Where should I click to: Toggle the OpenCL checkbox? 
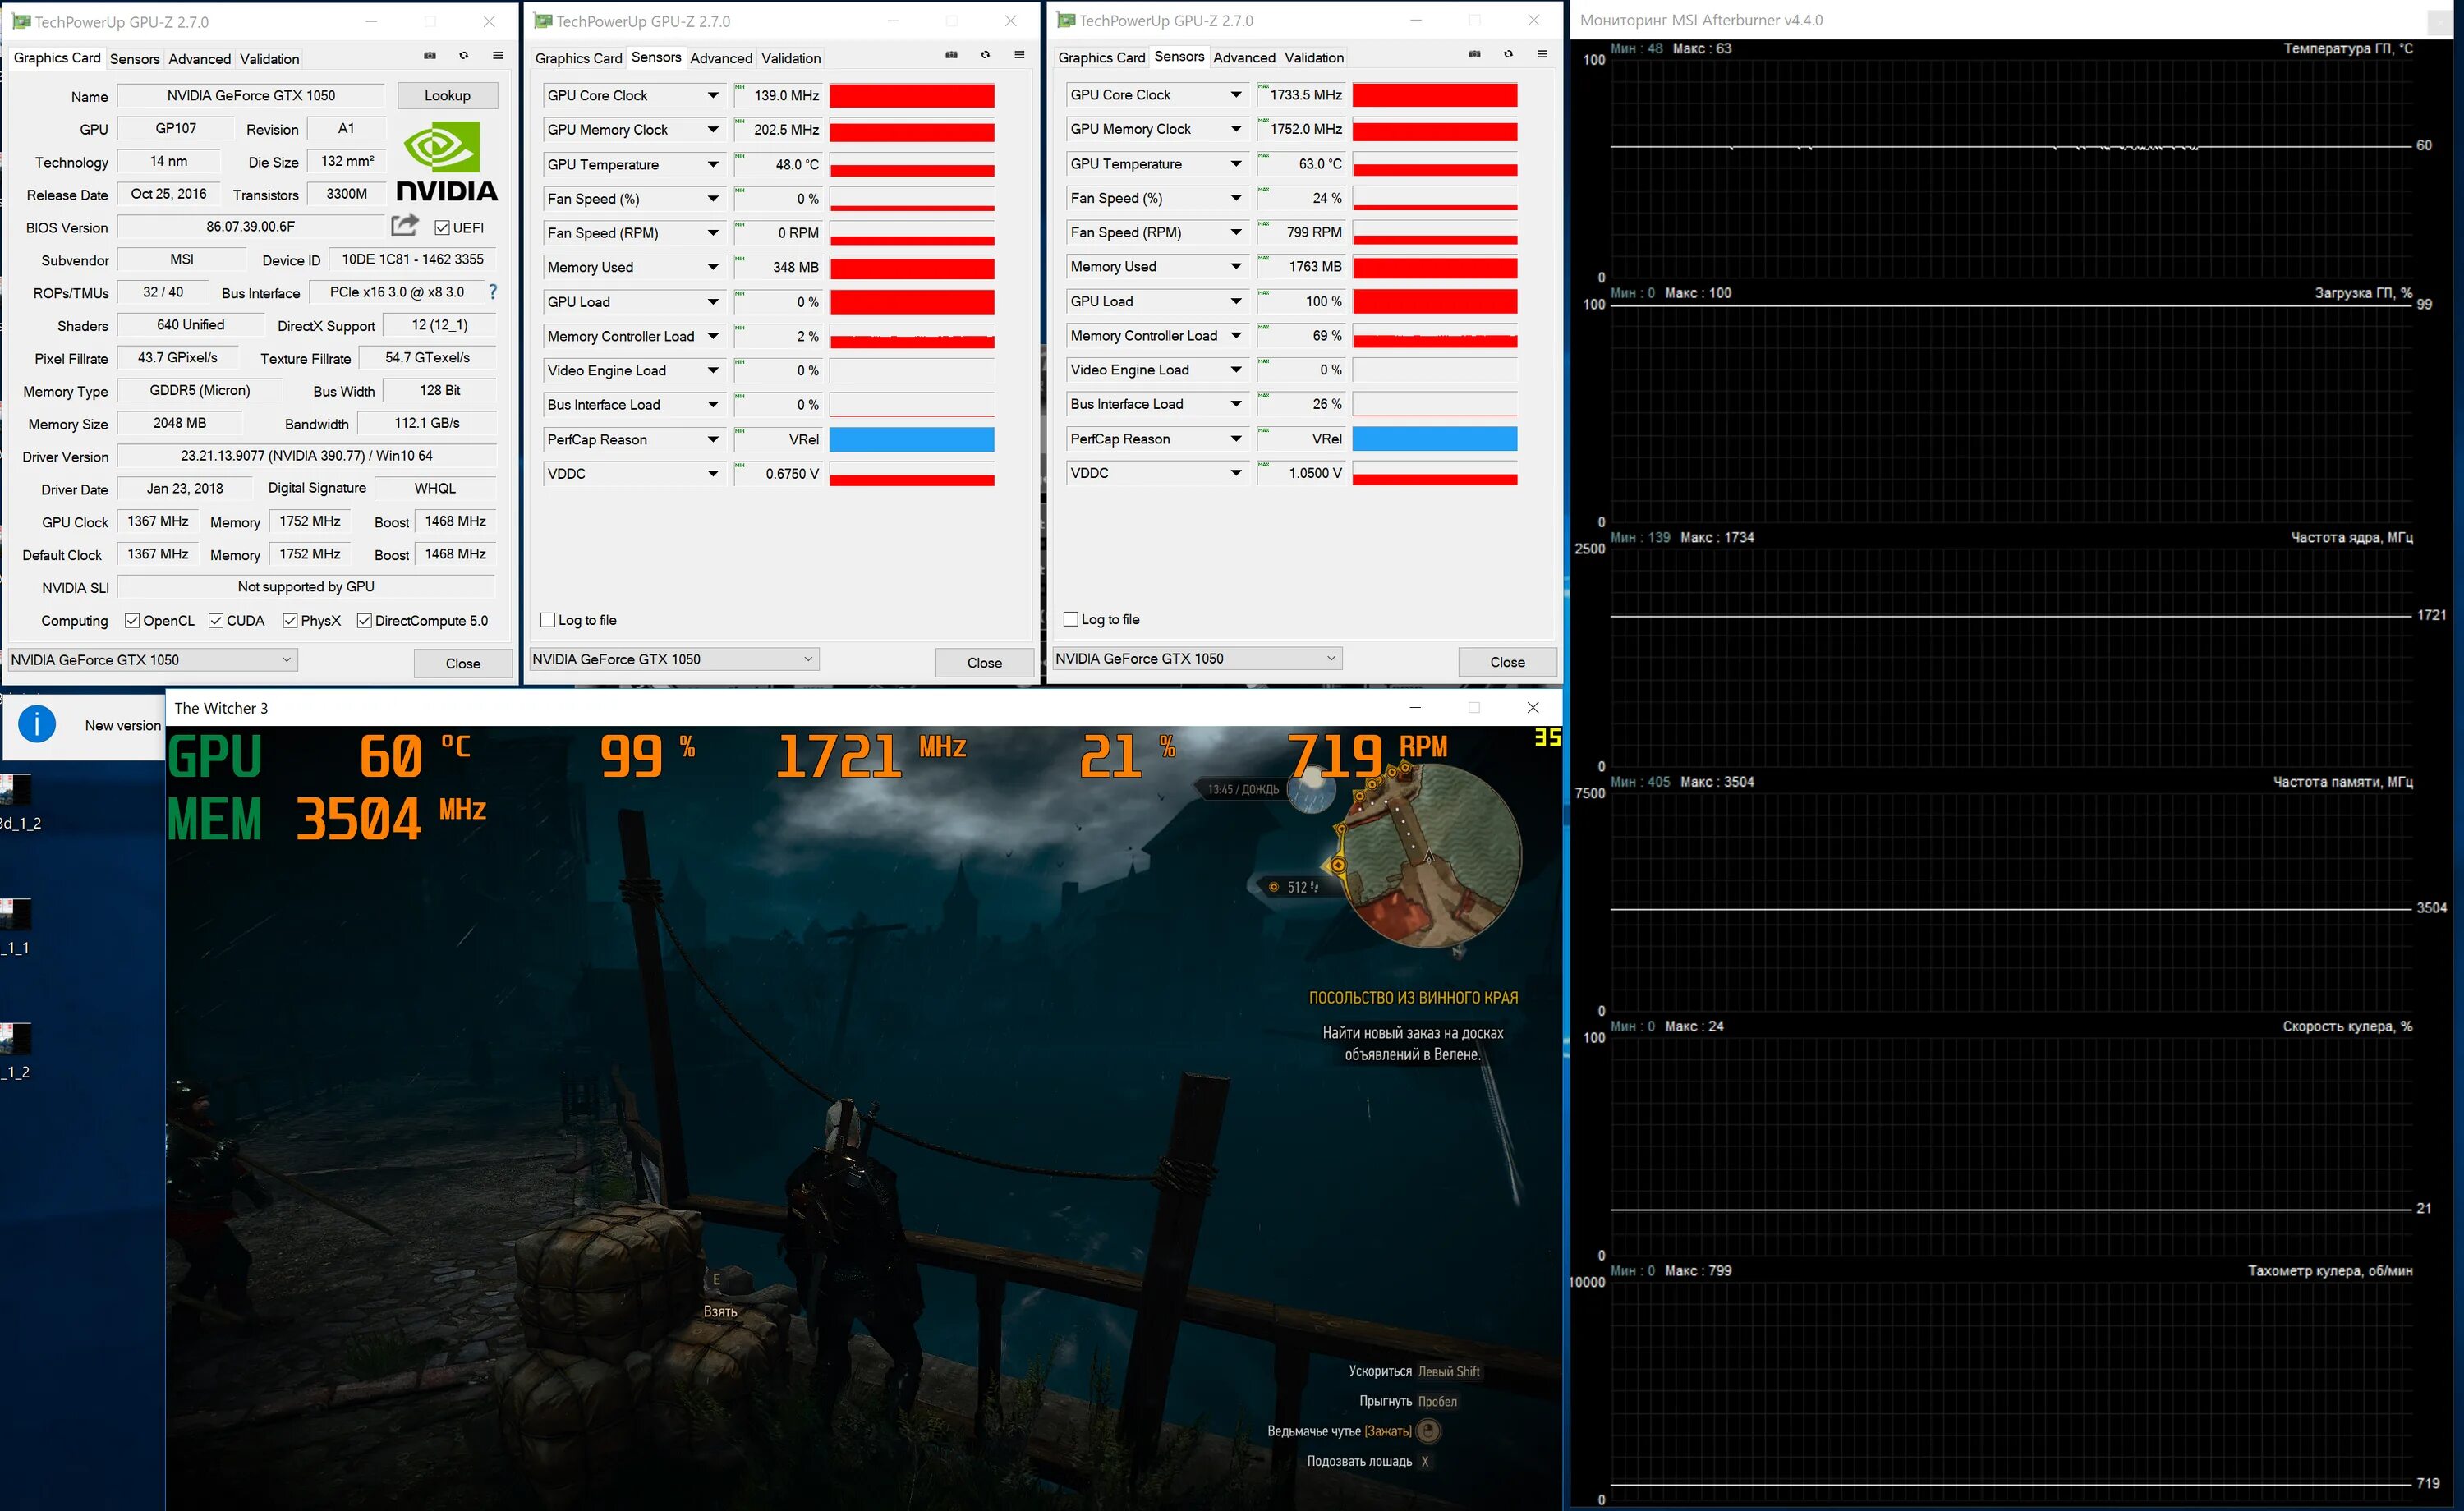click(x=132, y=621)
